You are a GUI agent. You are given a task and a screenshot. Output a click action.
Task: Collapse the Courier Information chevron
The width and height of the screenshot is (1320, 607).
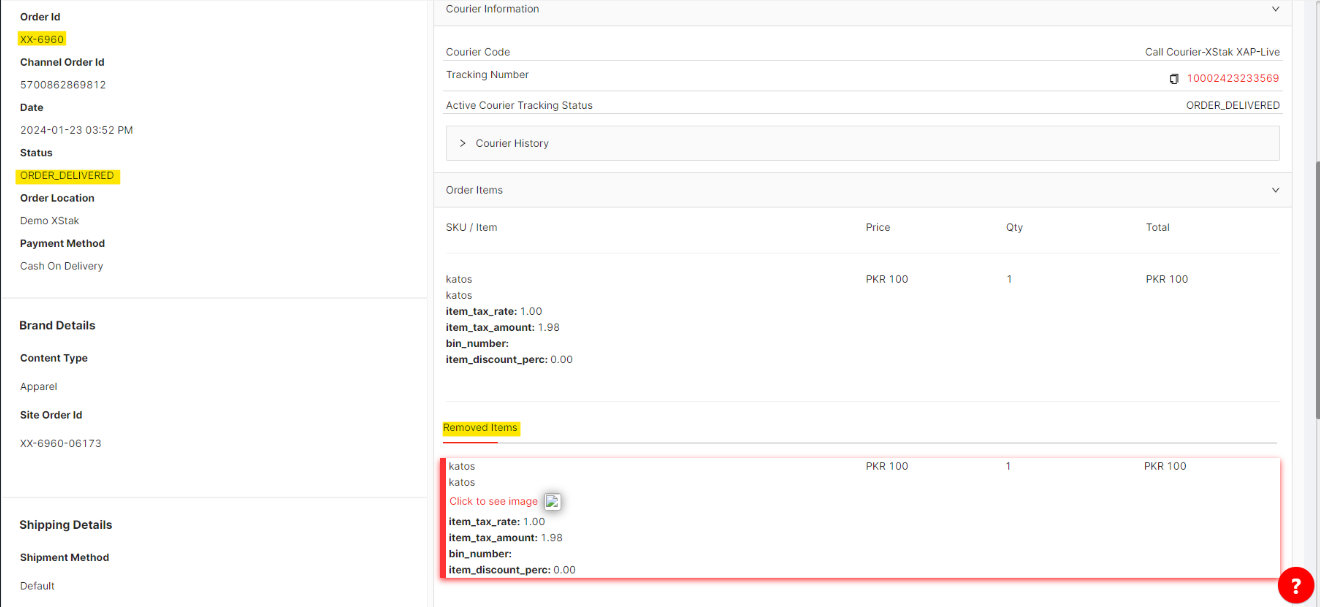pyautogui.click(x=1275, y=9)
